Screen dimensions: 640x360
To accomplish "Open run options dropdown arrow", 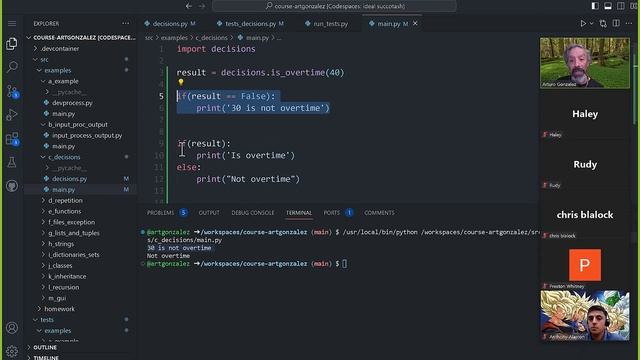I will coord(591,24).
